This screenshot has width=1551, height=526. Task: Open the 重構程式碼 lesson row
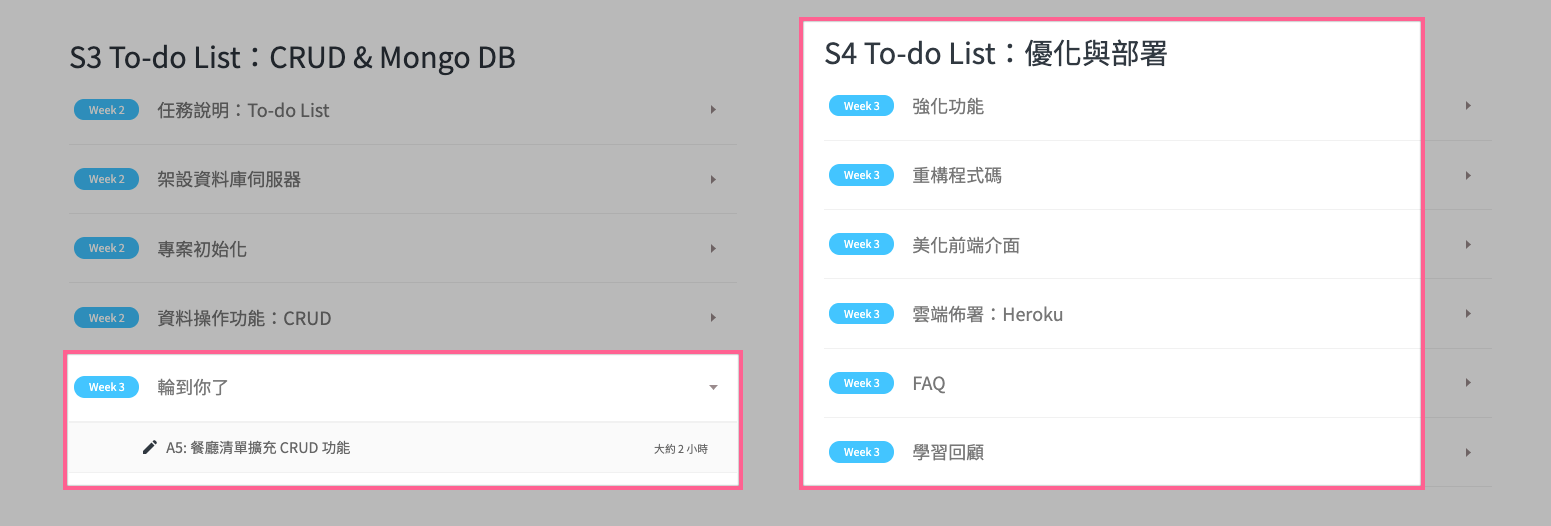coord(957,175)
